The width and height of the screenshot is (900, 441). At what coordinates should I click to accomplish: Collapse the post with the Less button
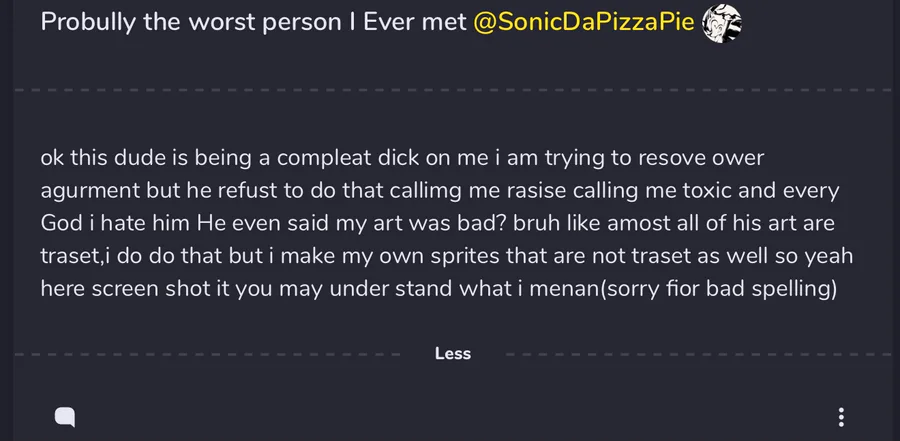[x=453, y=354]
